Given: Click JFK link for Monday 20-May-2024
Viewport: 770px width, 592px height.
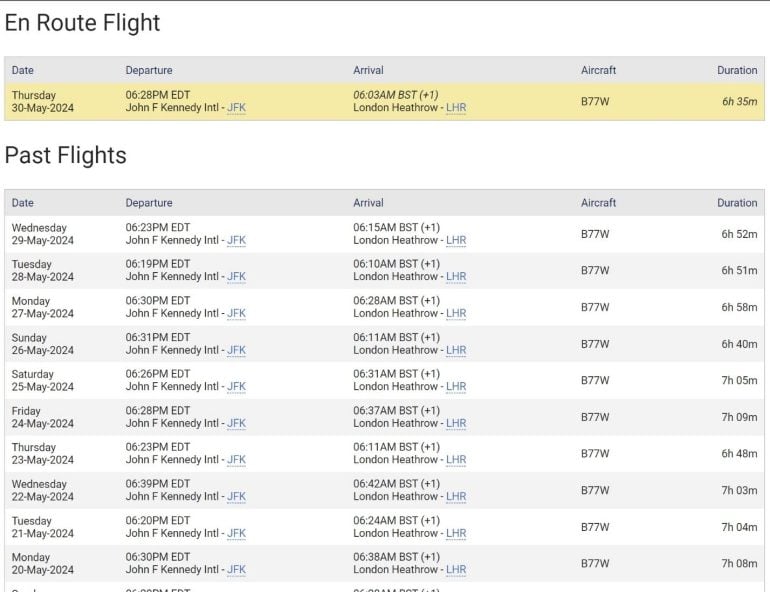Looking at the screenshot, I should point(236,570).
